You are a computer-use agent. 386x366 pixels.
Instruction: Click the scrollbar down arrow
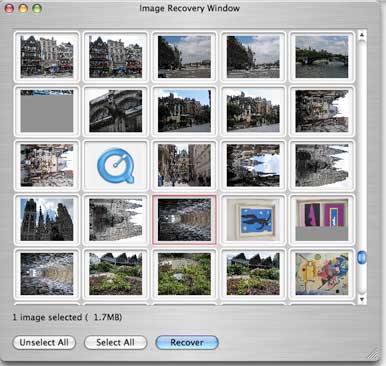[x=362, y=299]
